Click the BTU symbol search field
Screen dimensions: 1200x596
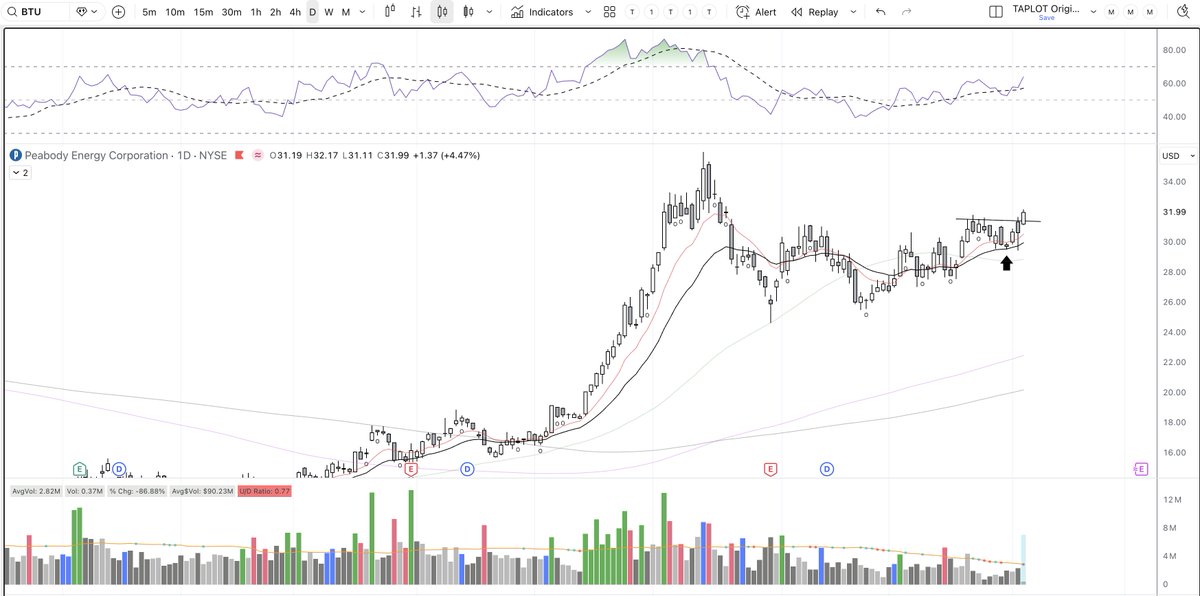pyautogui.click(x=36, y=12)
